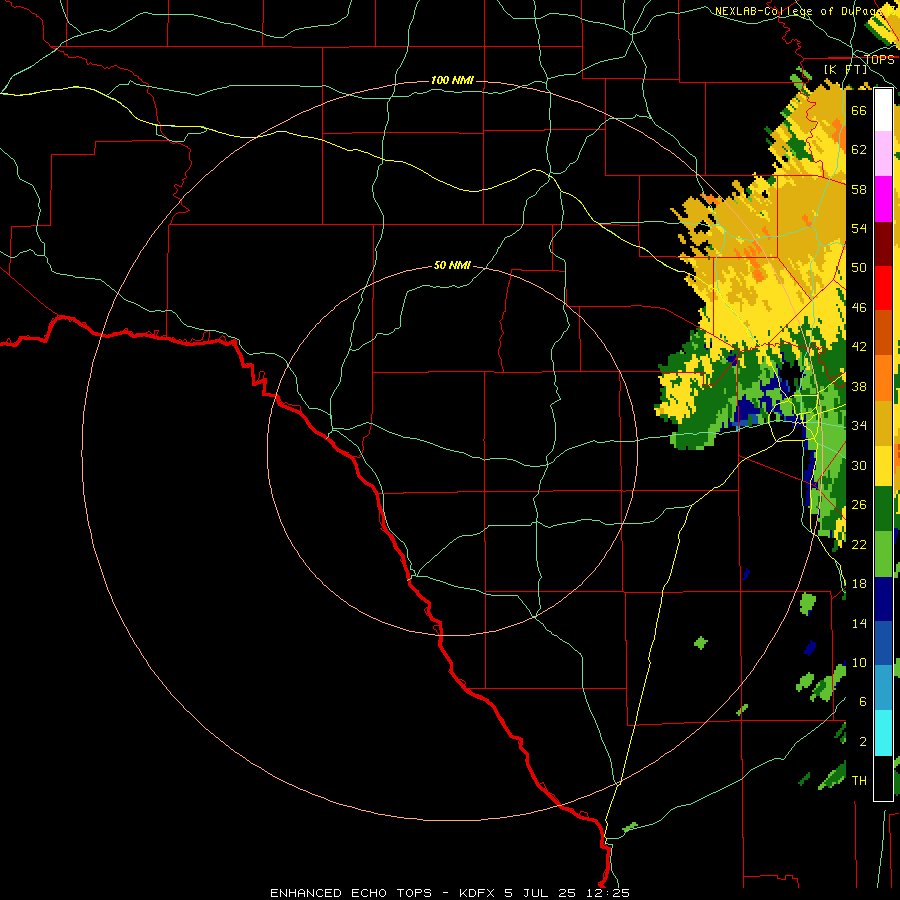Click the dark green 26-30 kft swatch
The image size is (900, 900).
(x=883, y=509)
